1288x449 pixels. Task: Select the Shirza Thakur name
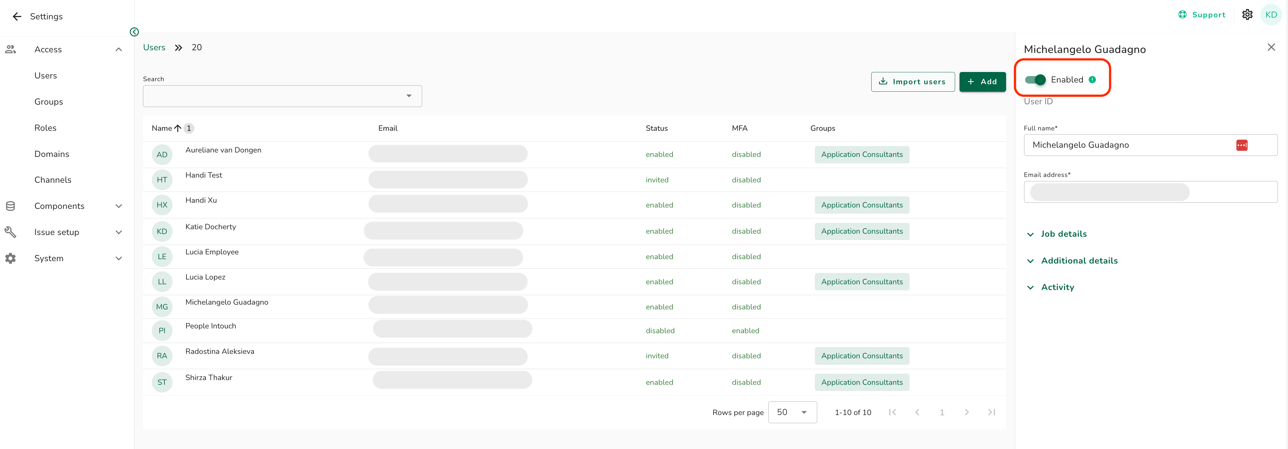(209, 378)
